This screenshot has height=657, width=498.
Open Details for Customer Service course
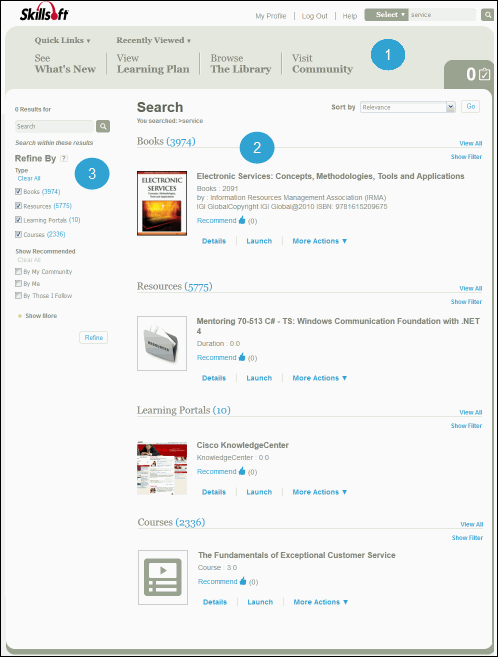[215, 602]
